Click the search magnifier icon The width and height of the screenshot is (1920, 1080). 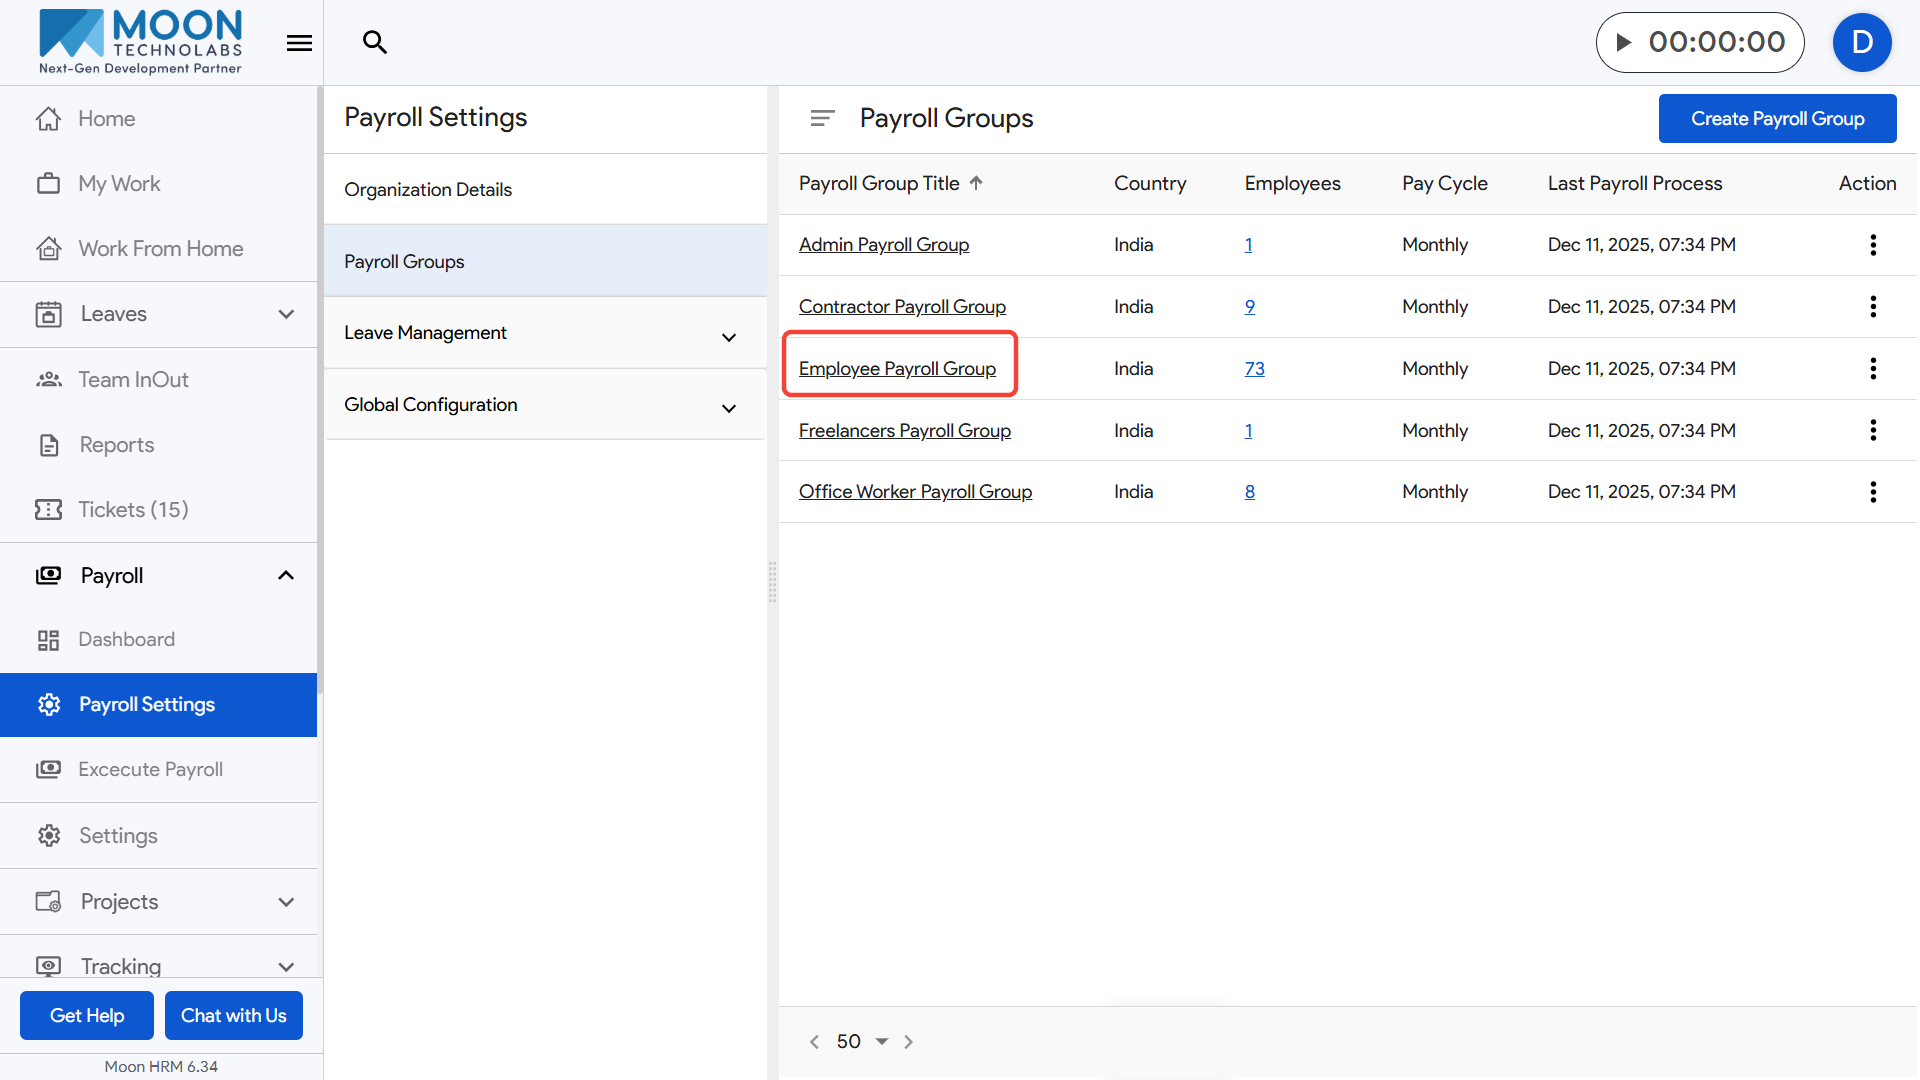coord(375,42)
